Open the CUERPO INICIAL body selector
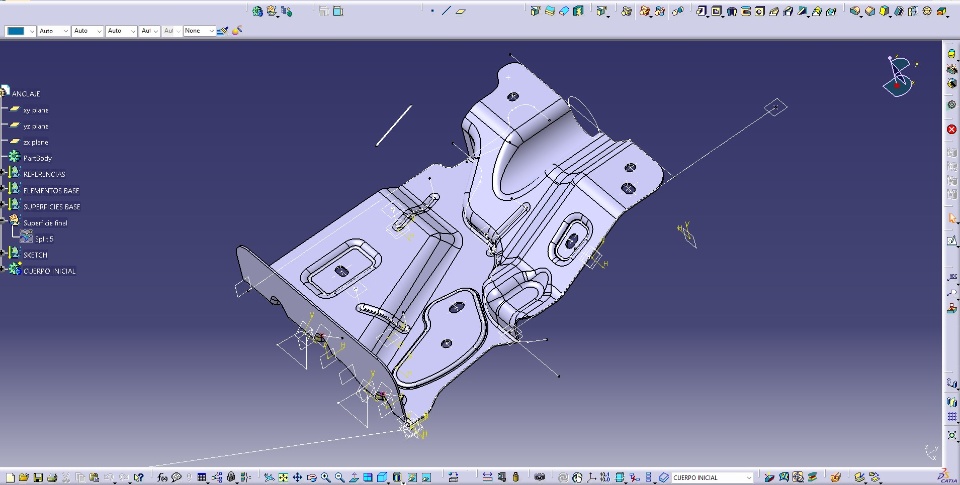960x485 pixels. pyautogui.click(x=712, y=477)
